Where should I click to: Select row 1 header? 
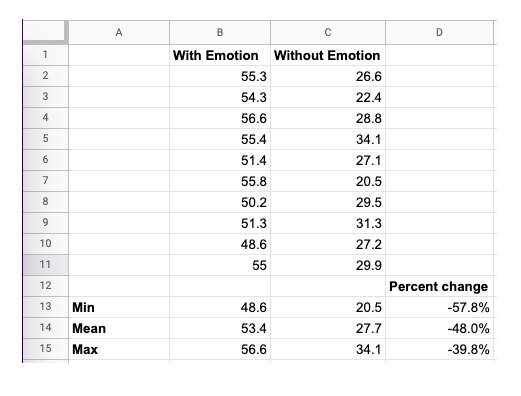point(46,55)
